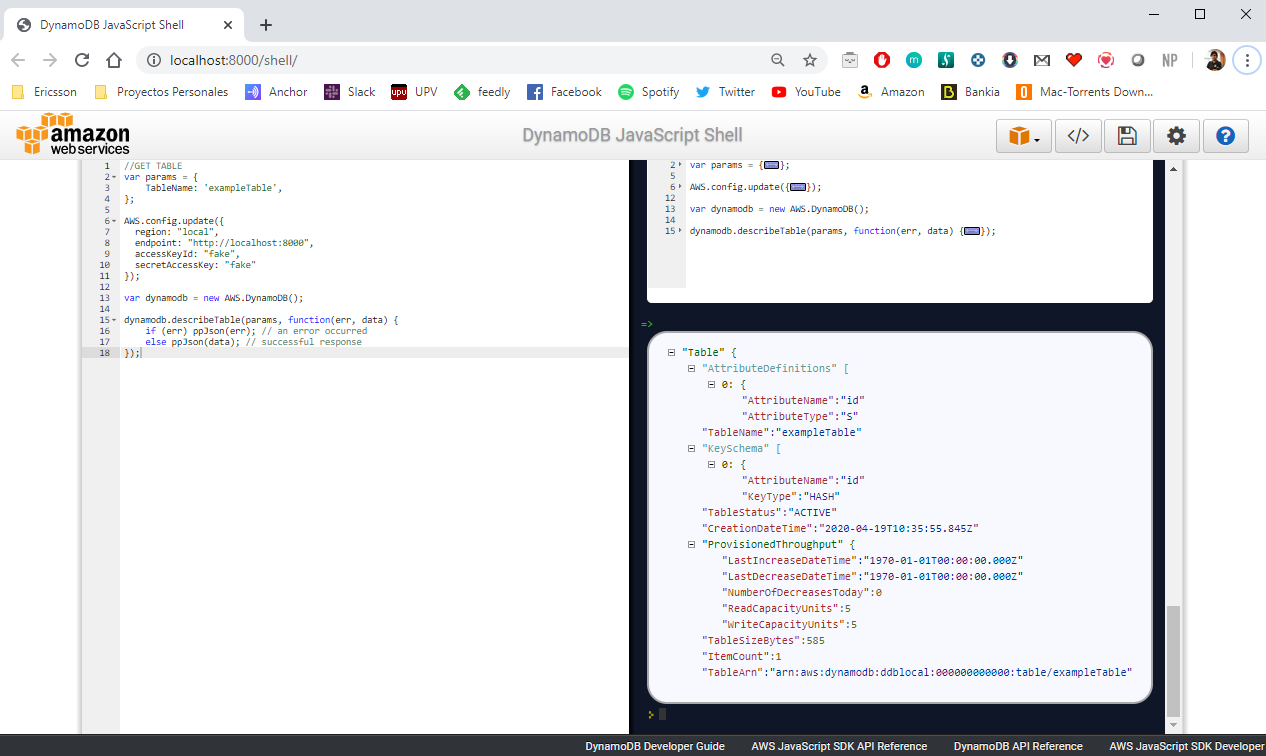Viewport: 1266px width, 756px height.
Task: Click the browser forward arrow
Action: [50, 60]
